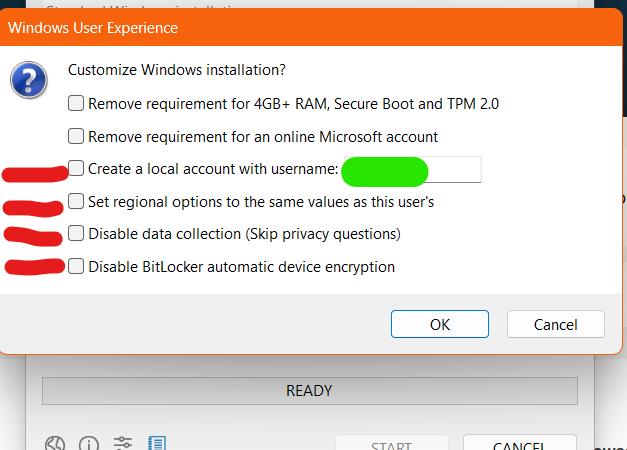Confirm dialog with OK button
627x450 pixels.
tap(440, 325)
